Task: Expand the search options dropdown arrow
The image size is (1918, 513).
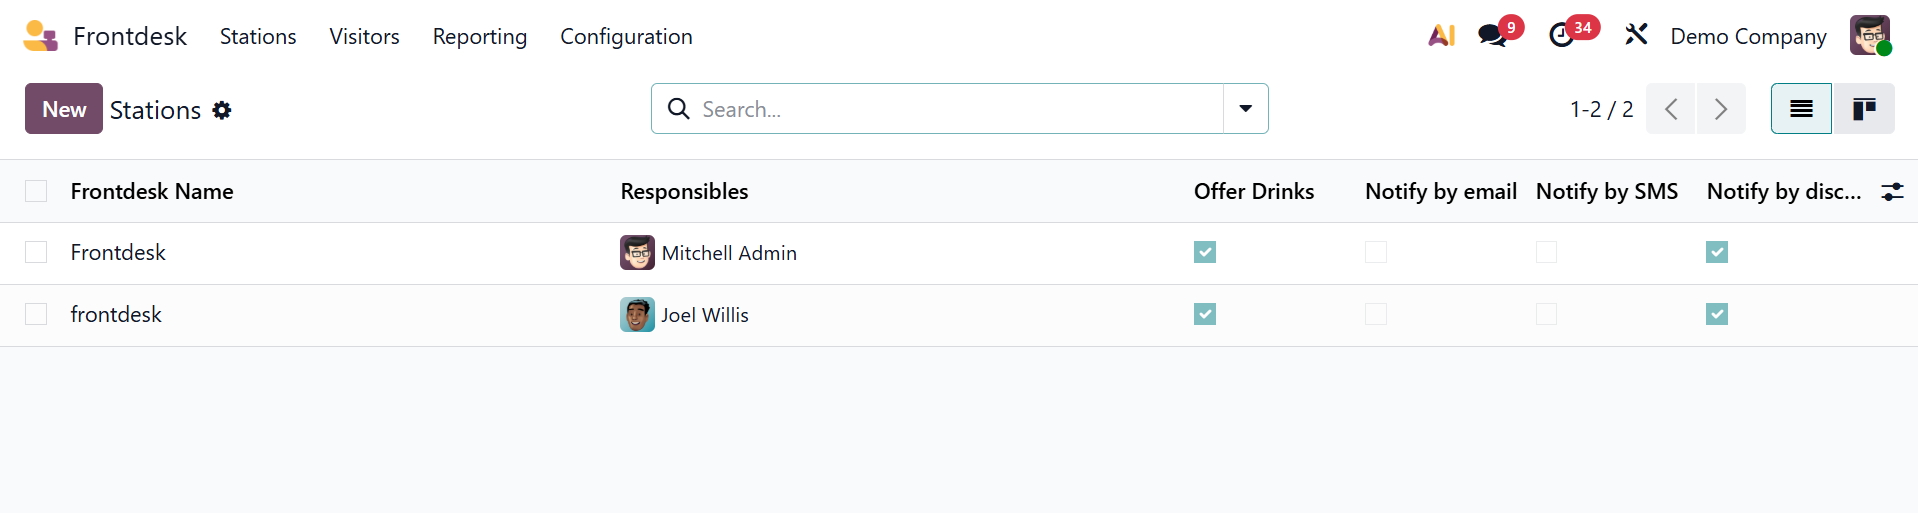Action: pos(1246,109)
